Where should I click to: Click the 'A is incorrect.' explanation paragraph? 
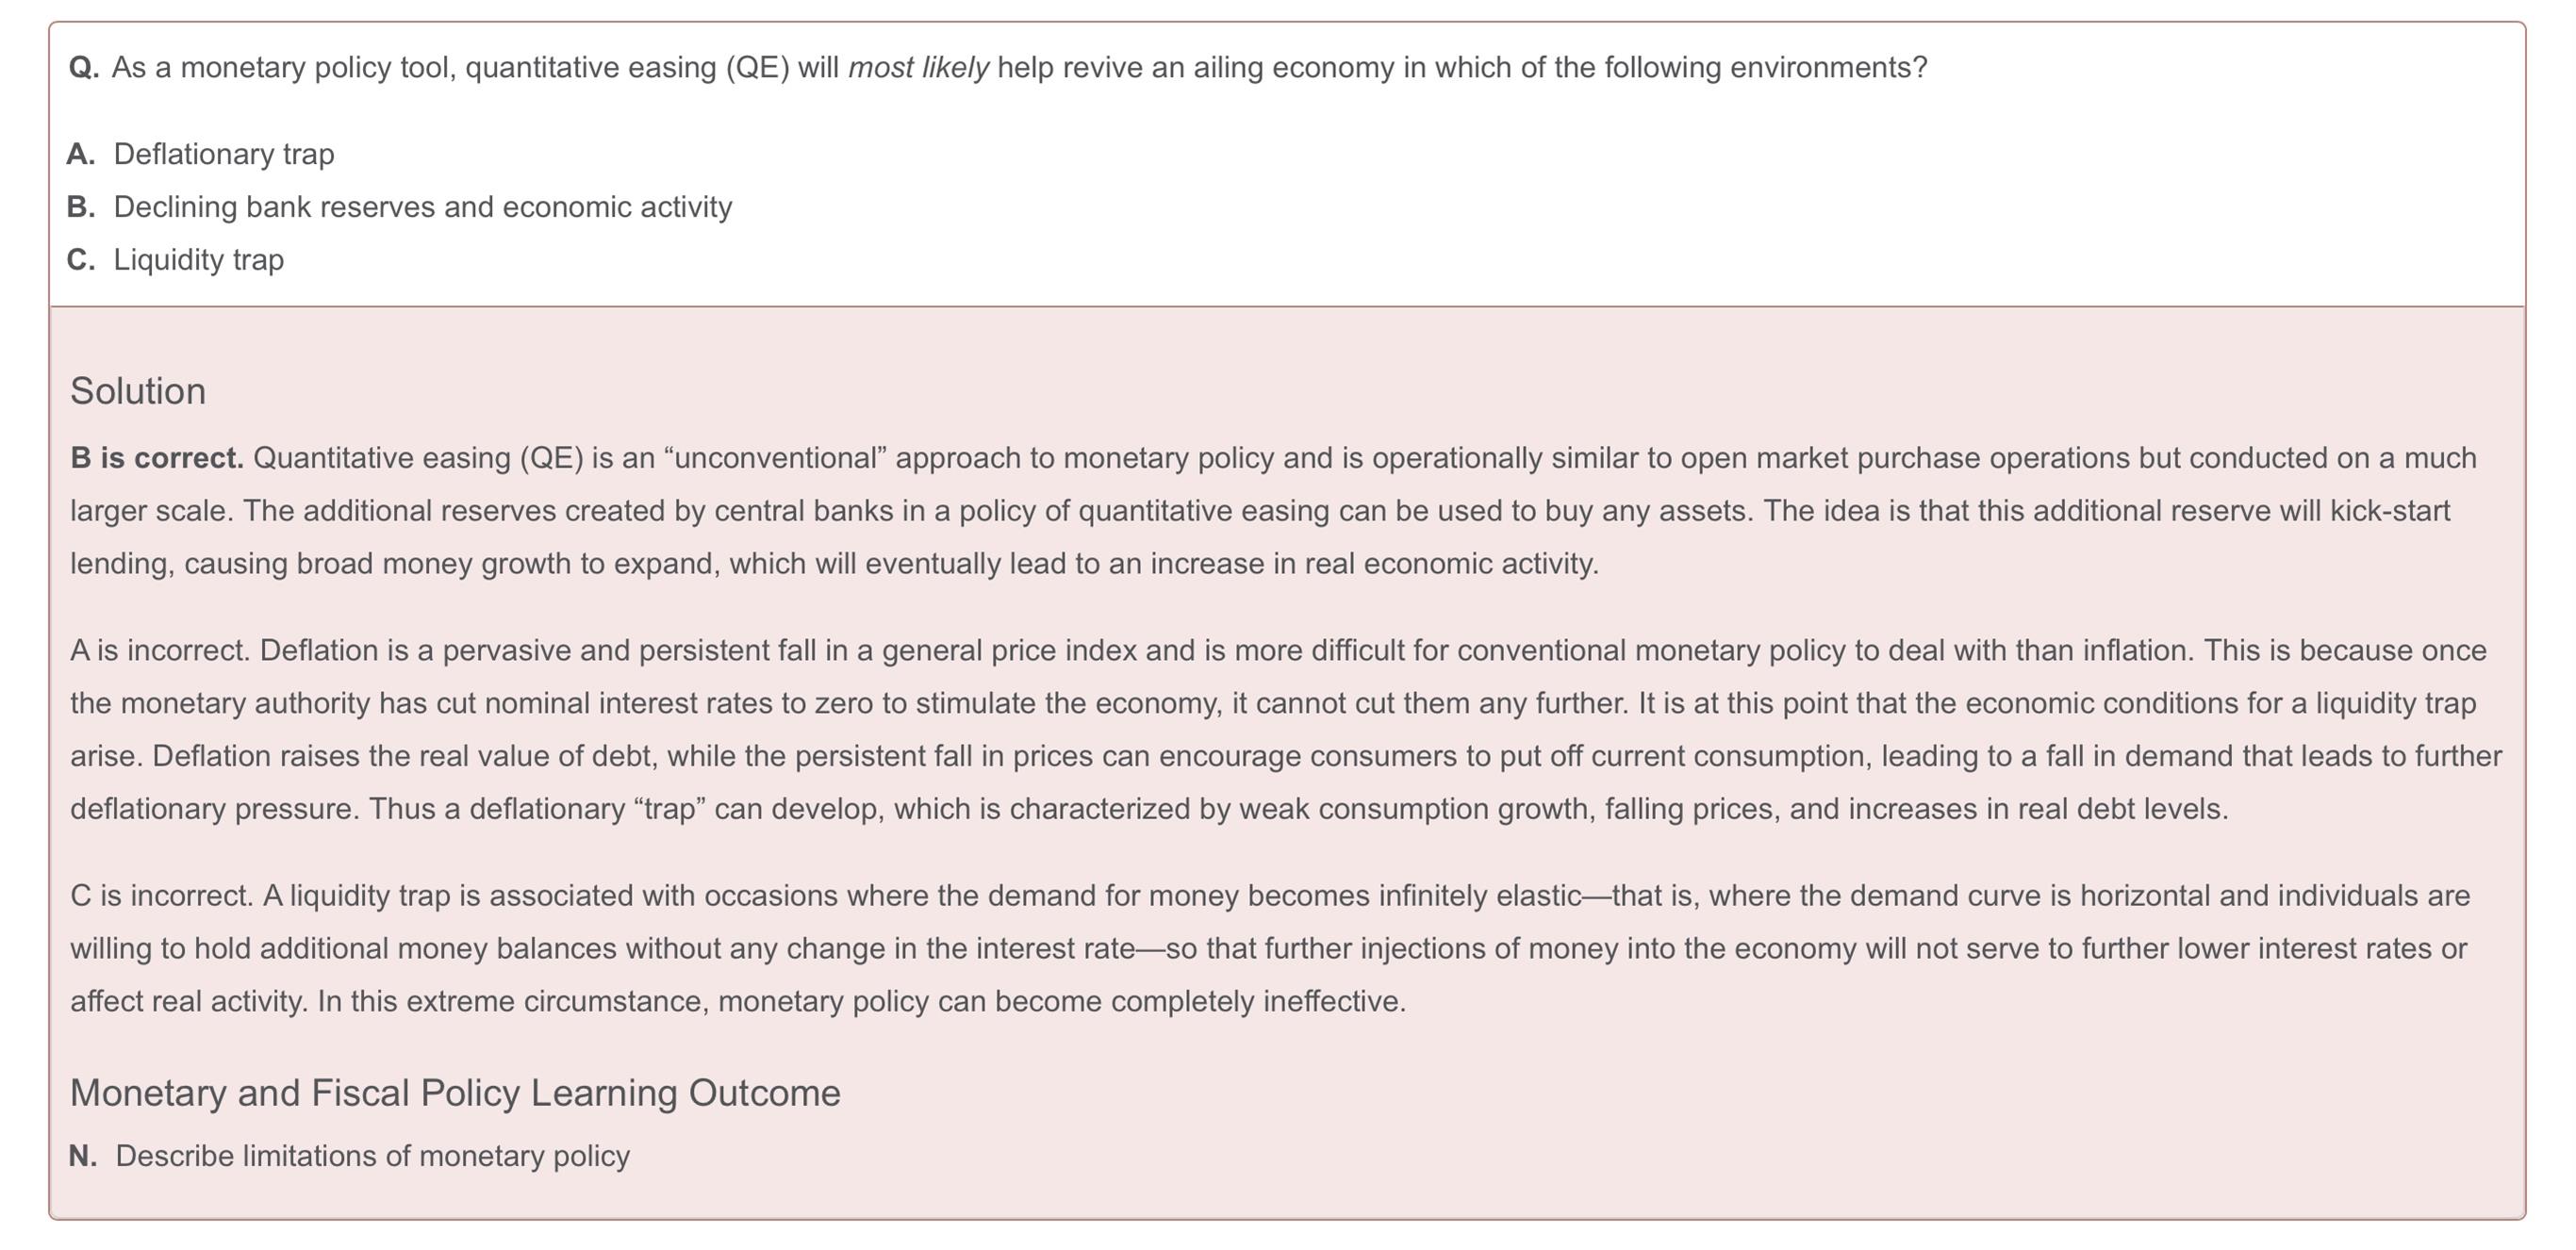[x=1286, y=730]
